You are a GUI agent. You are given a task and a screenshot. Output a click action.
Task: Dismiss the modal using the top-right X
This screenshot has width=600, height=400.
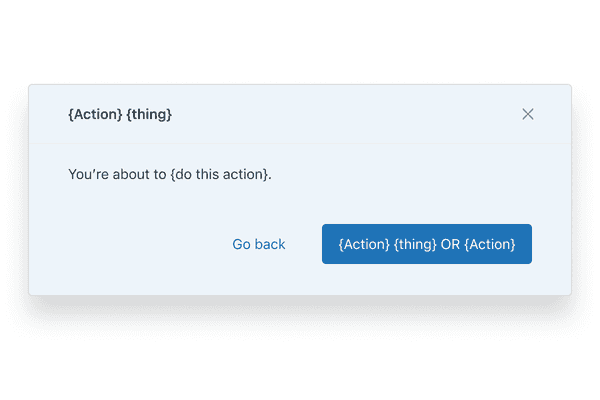tap(528, 114)
